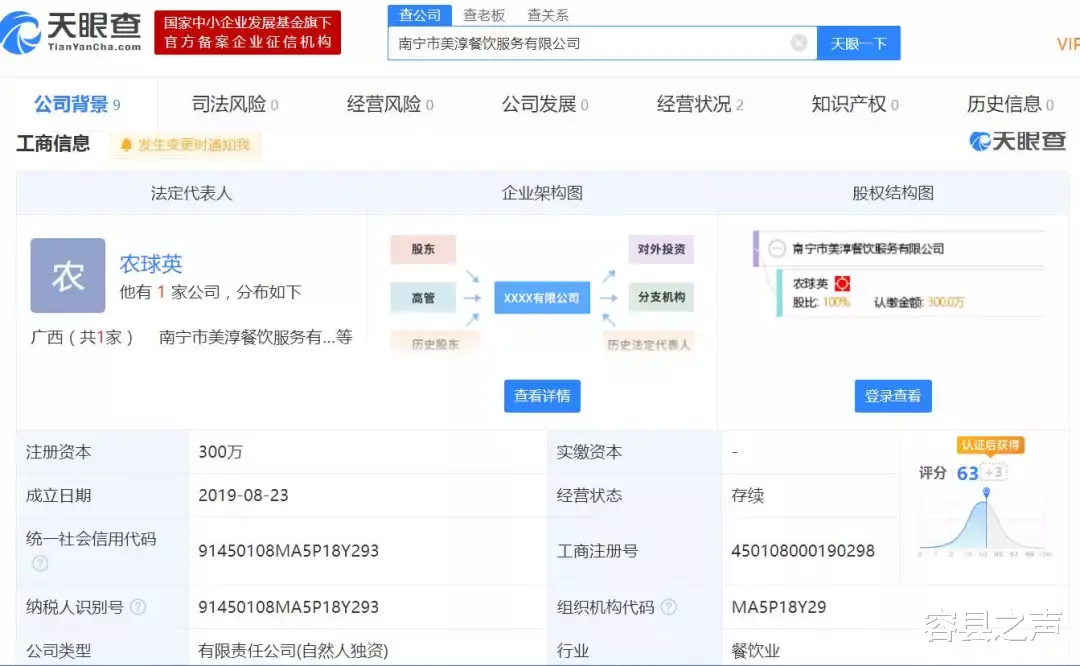Open the 发生变更时通知我 bell notification
Screen dimensions: 1080x666
[x=185, y=144]
